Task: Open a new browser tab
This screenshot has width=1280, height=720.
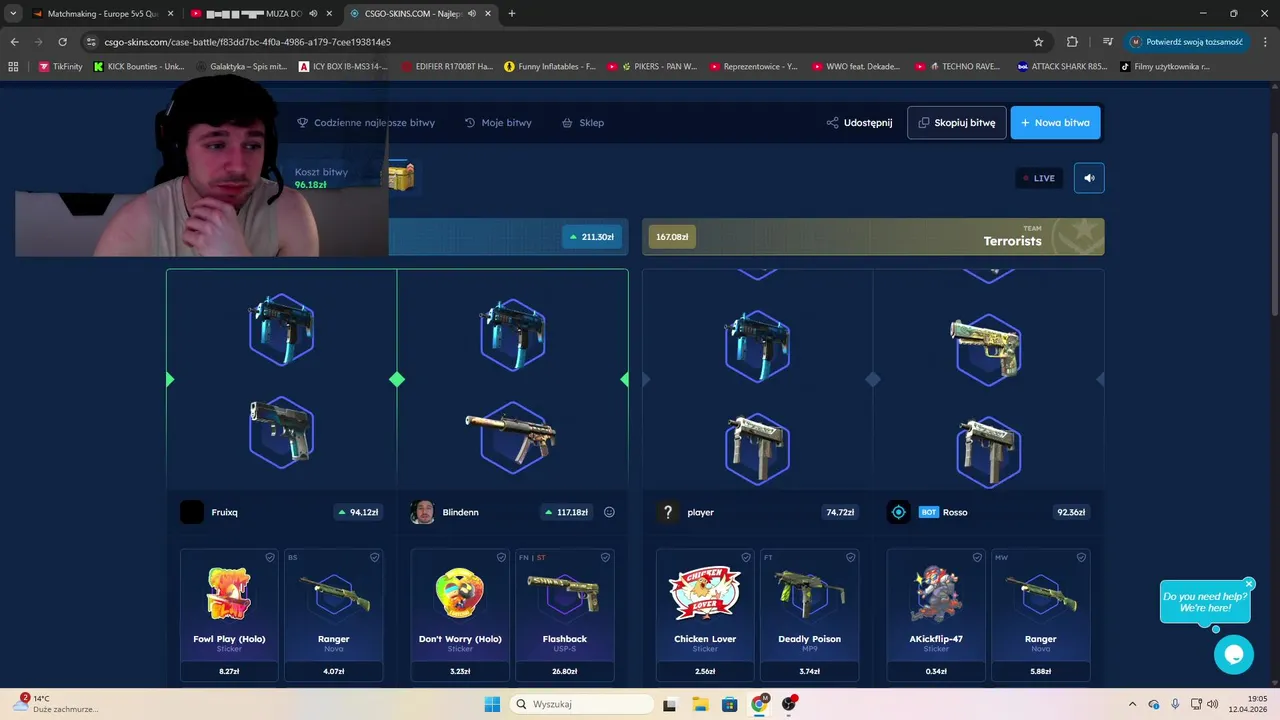Action: 512,14
